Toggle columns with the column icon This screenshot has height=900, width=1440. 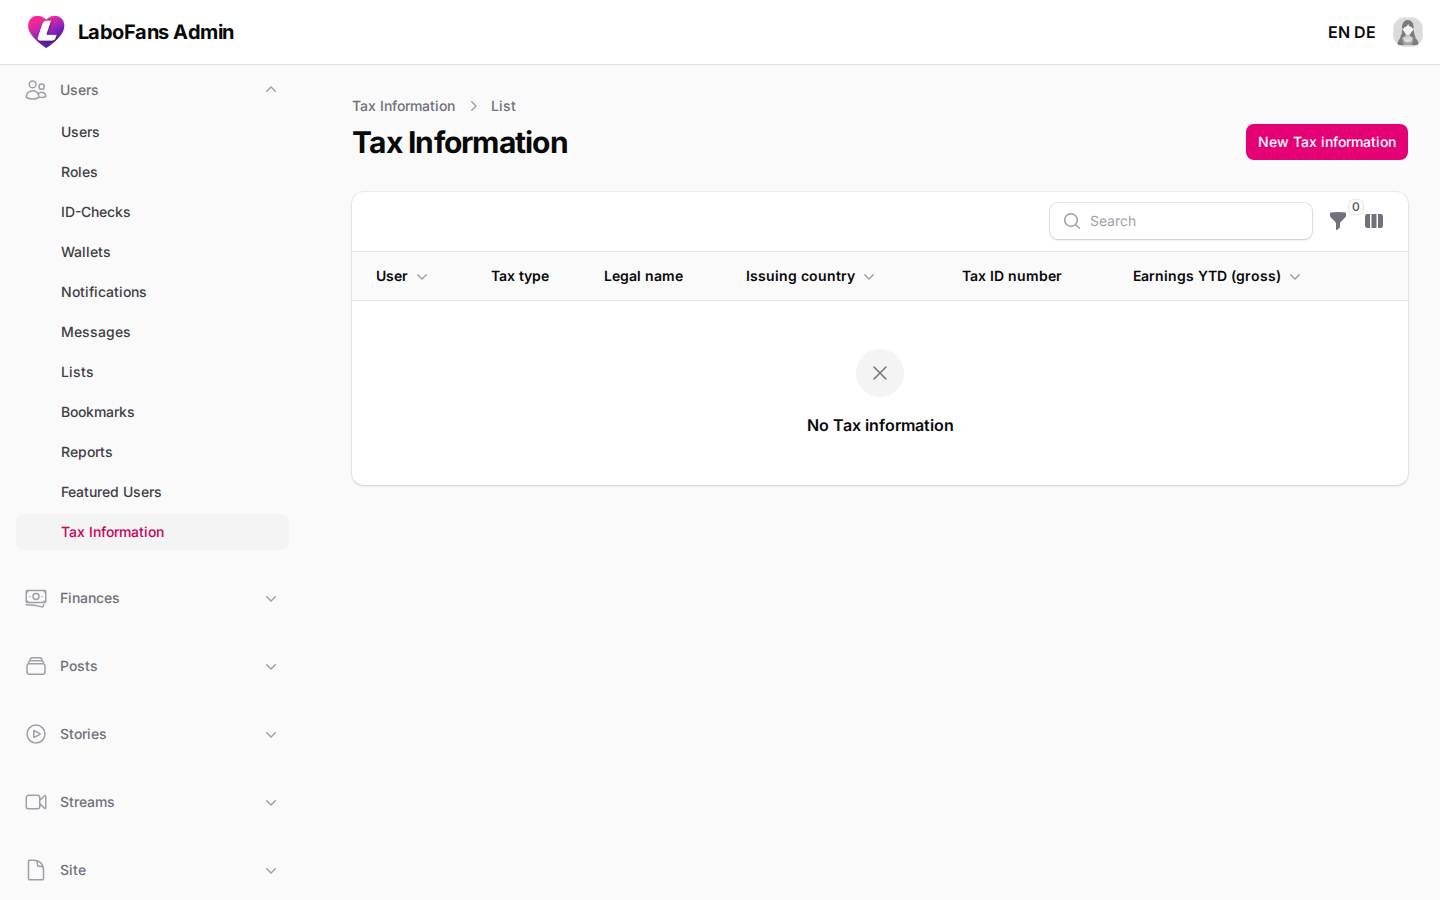coord(1374,221)
